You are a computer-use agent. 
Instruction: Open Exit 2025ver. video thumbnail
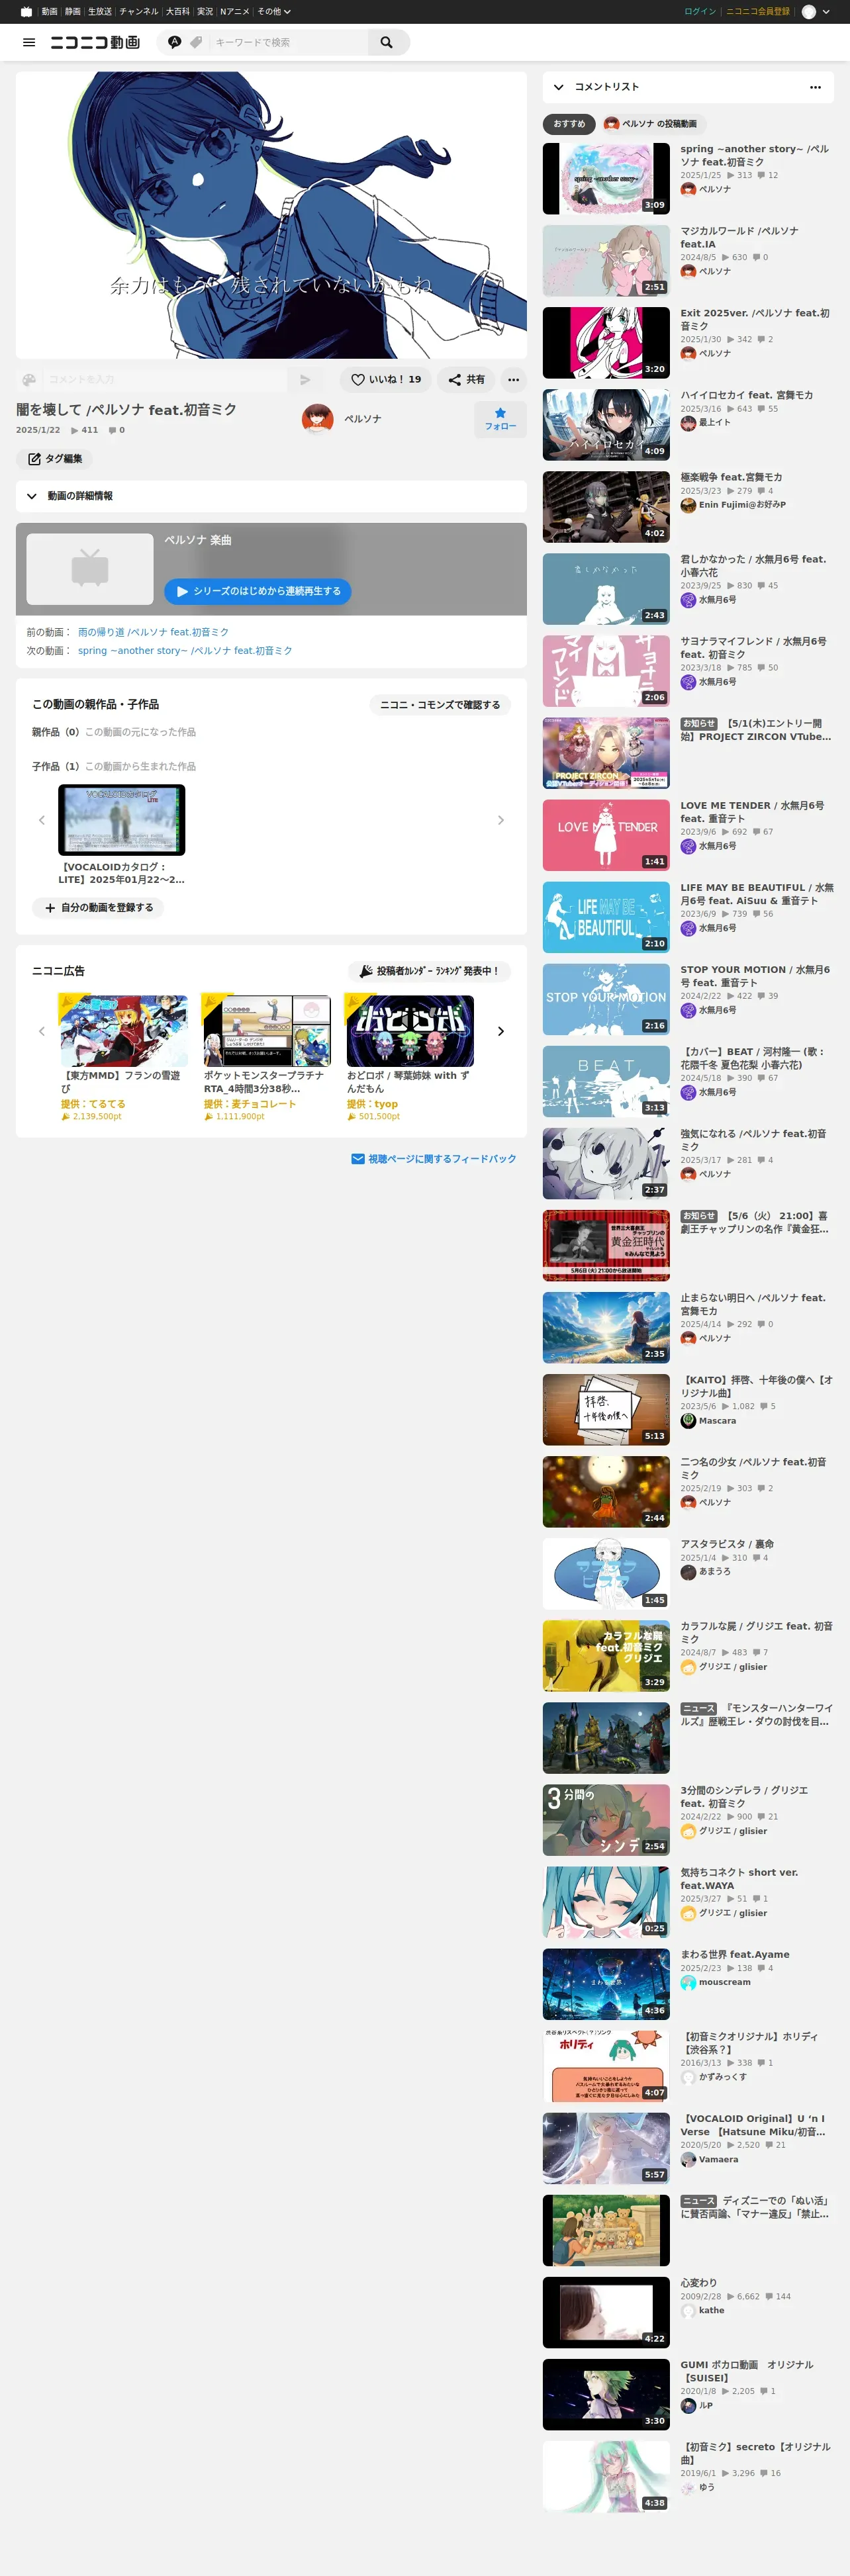(606, 343)
